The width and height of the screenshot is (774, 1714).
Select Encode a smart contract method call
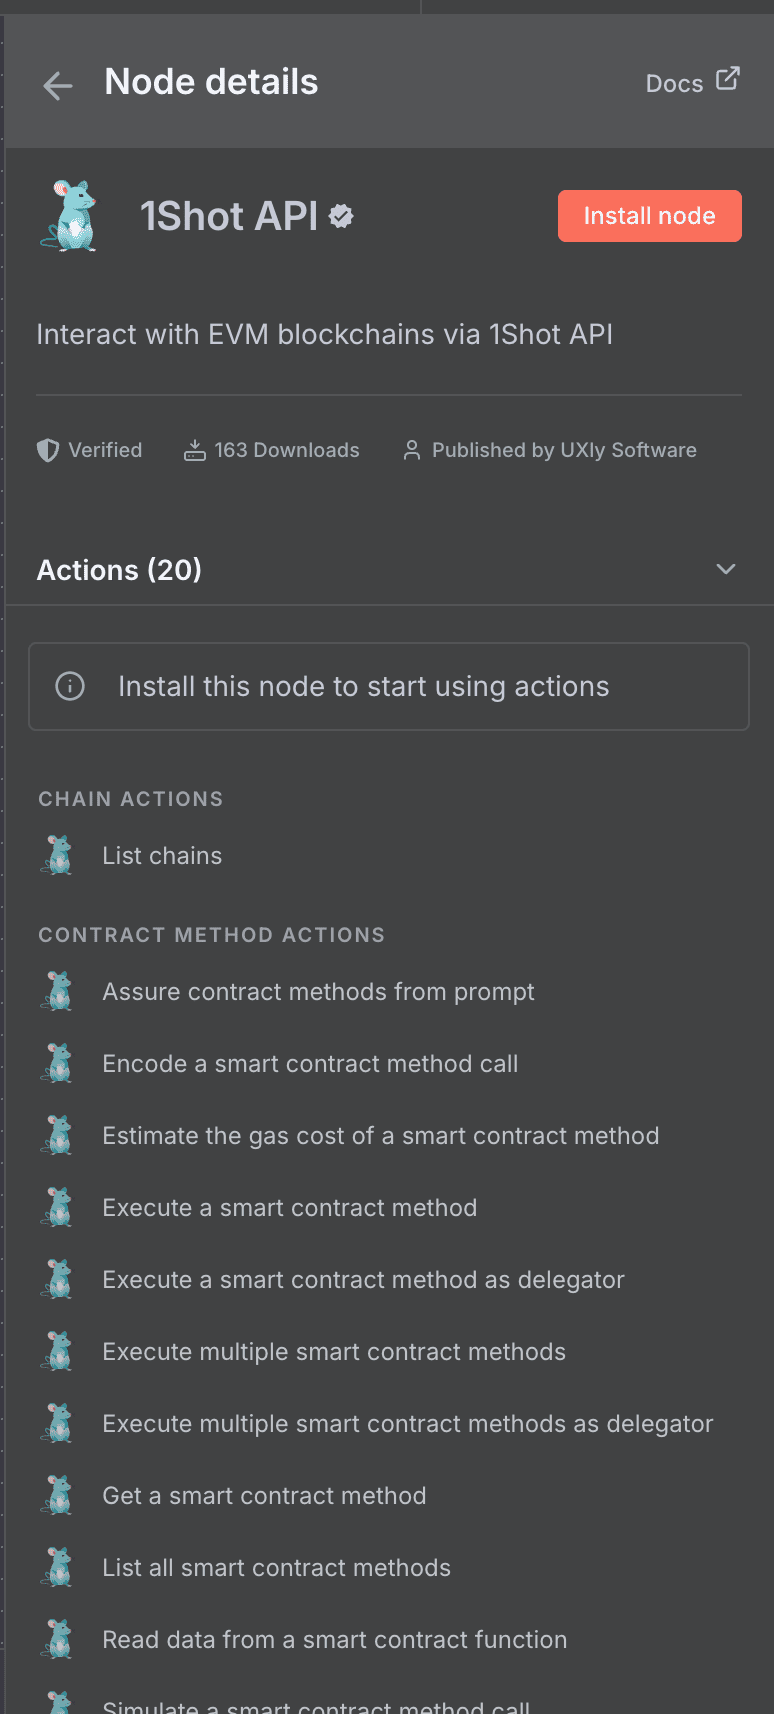tap(310, 1063)
